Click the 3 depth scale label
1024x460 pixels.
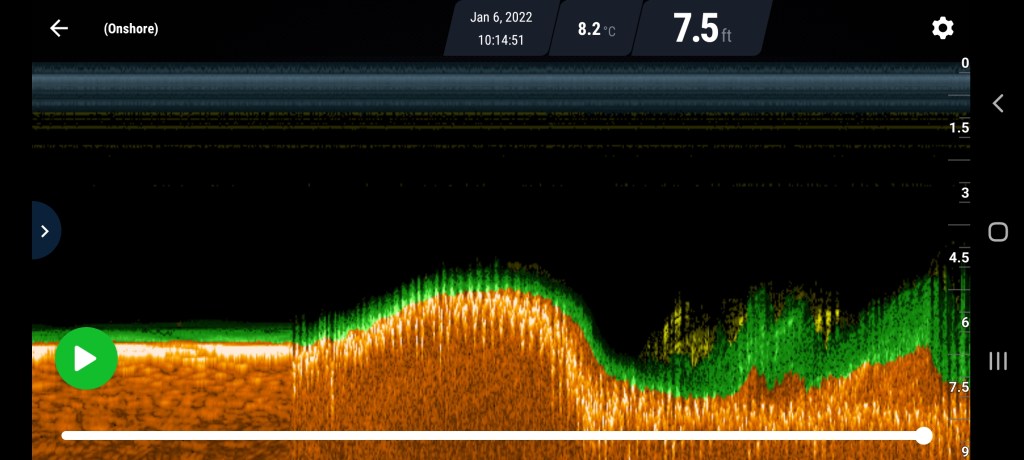(x=964, y=193)
